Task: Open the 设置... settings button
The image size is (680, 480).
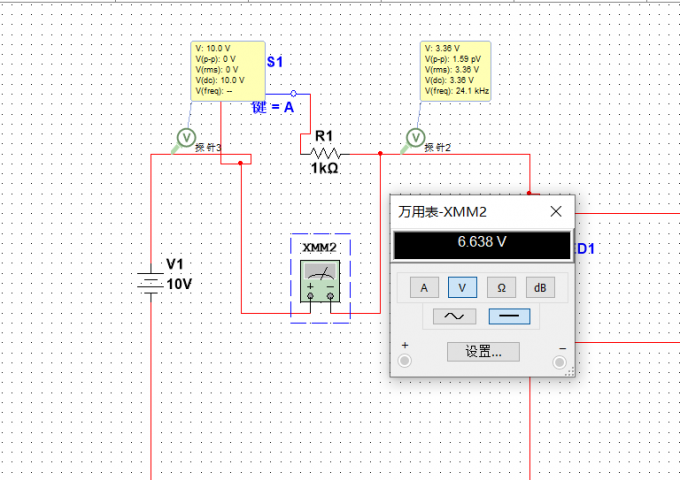Action: [483, 352]
